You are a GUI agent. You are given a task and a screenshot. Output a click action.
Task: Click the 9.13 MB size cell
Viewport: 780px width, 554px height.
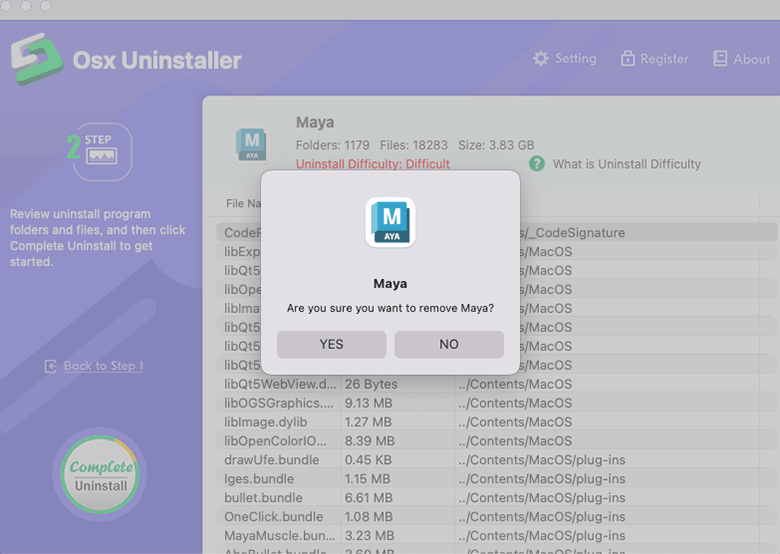(369, 403)
